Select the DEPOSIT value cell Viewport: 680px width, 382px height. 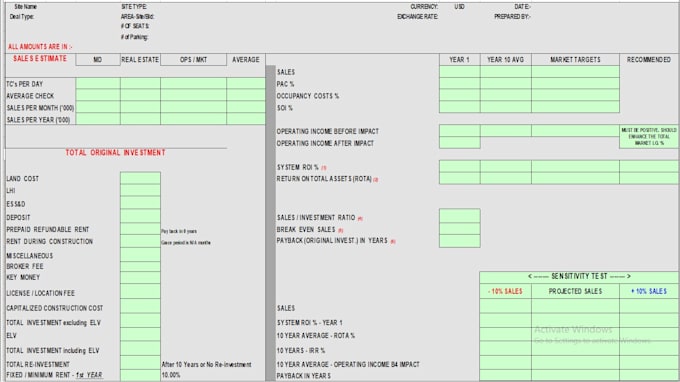coord(140,216)
